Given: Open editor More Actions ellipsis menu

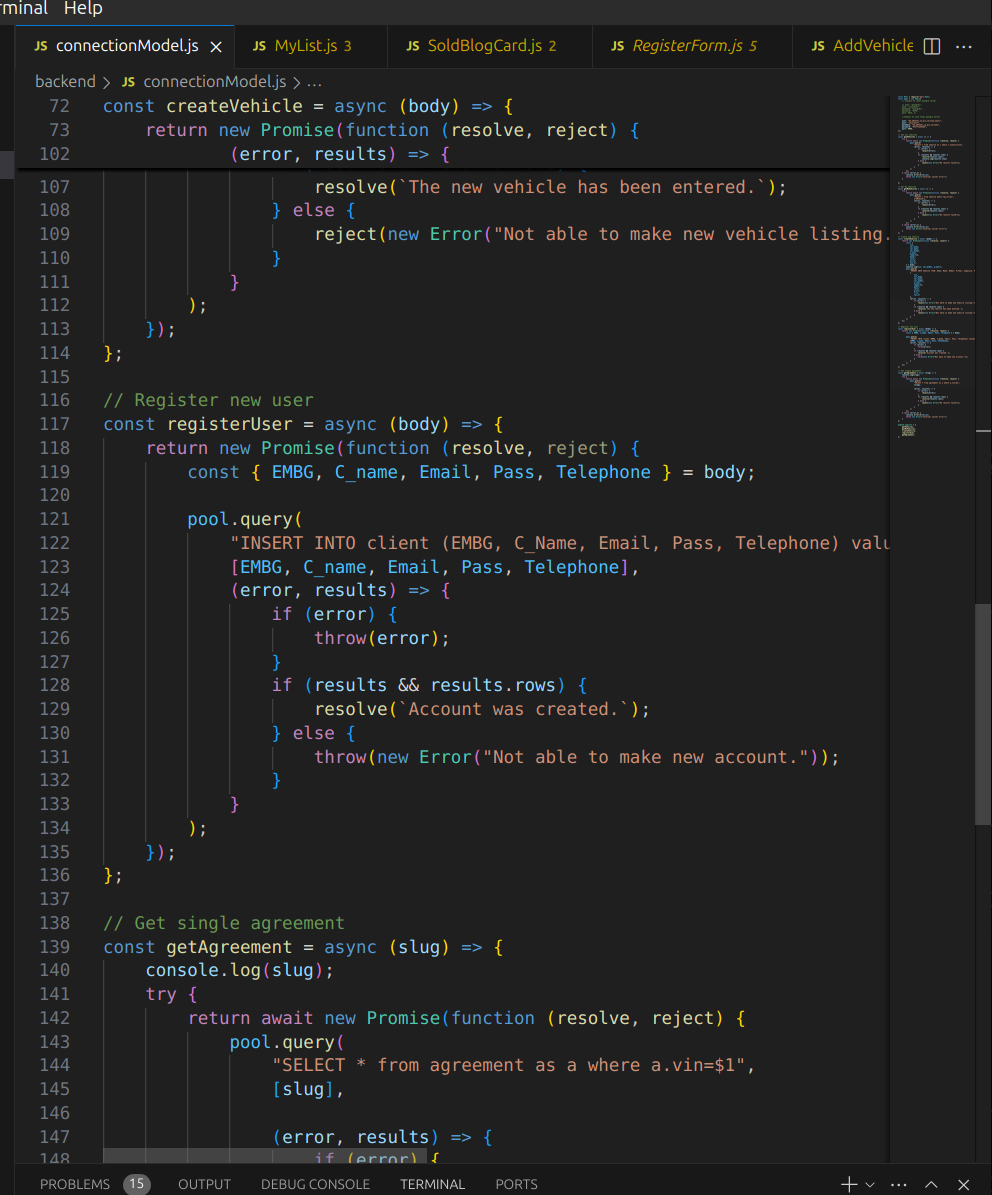Looking at the screenshot, I should point(964,46).
